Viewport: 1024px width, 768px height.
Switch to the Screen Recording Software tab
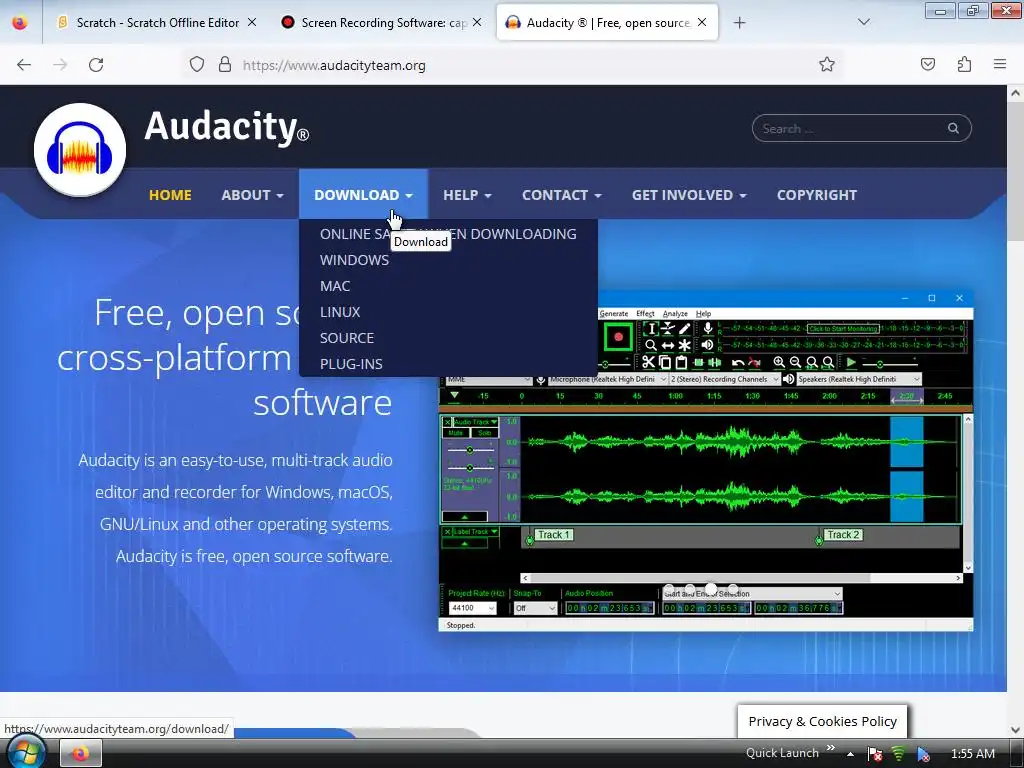point(383,22)
